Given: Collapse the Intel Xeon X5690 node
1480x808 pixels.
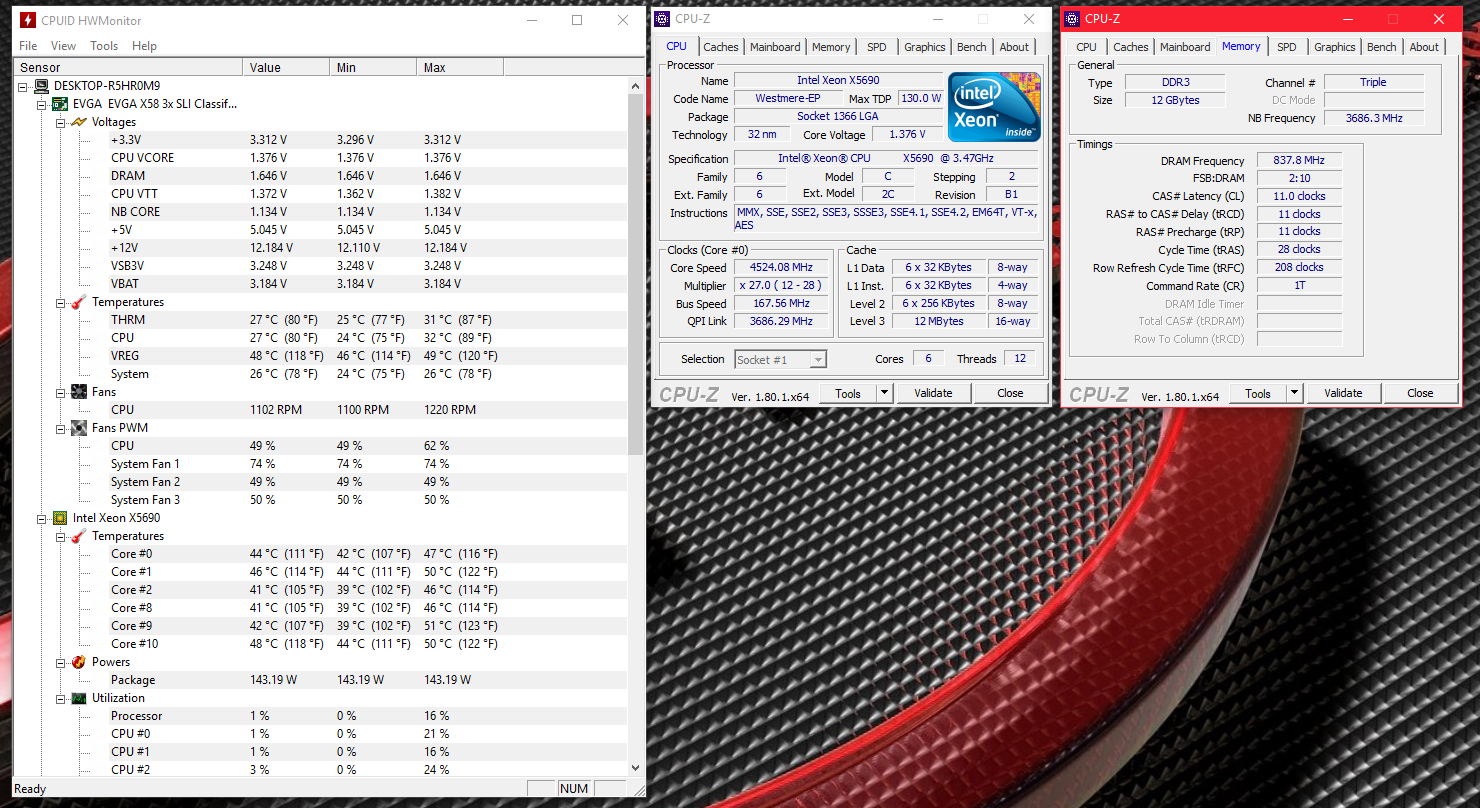Looking at the screenshot, I should click(x=42, y=518).
